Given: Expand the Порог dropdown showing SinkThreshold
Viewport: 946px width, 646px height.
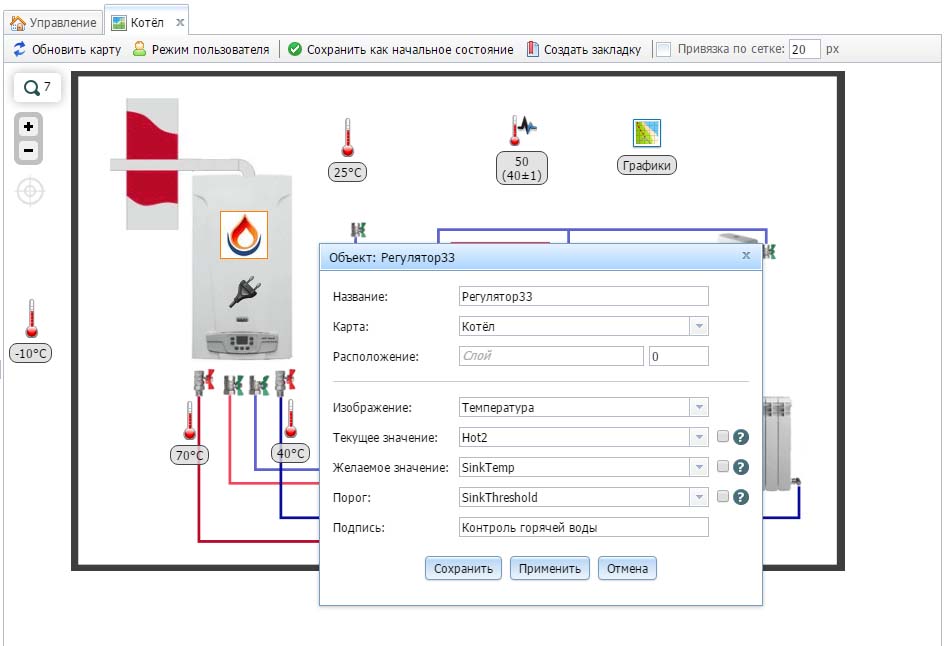Looking at the screenshot, I should (x=699, y=498).
